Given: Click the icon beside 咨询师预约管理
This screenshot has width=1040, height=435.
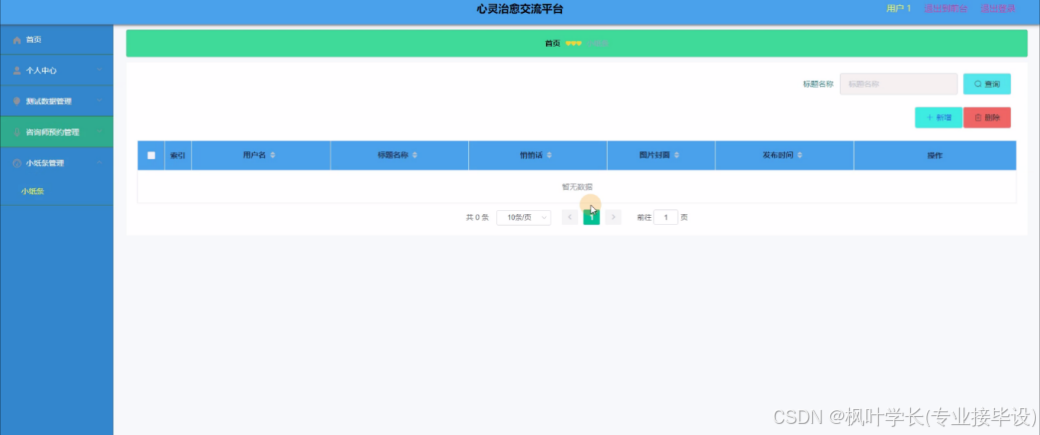Looking at the screenshot, I should [17, 132].
